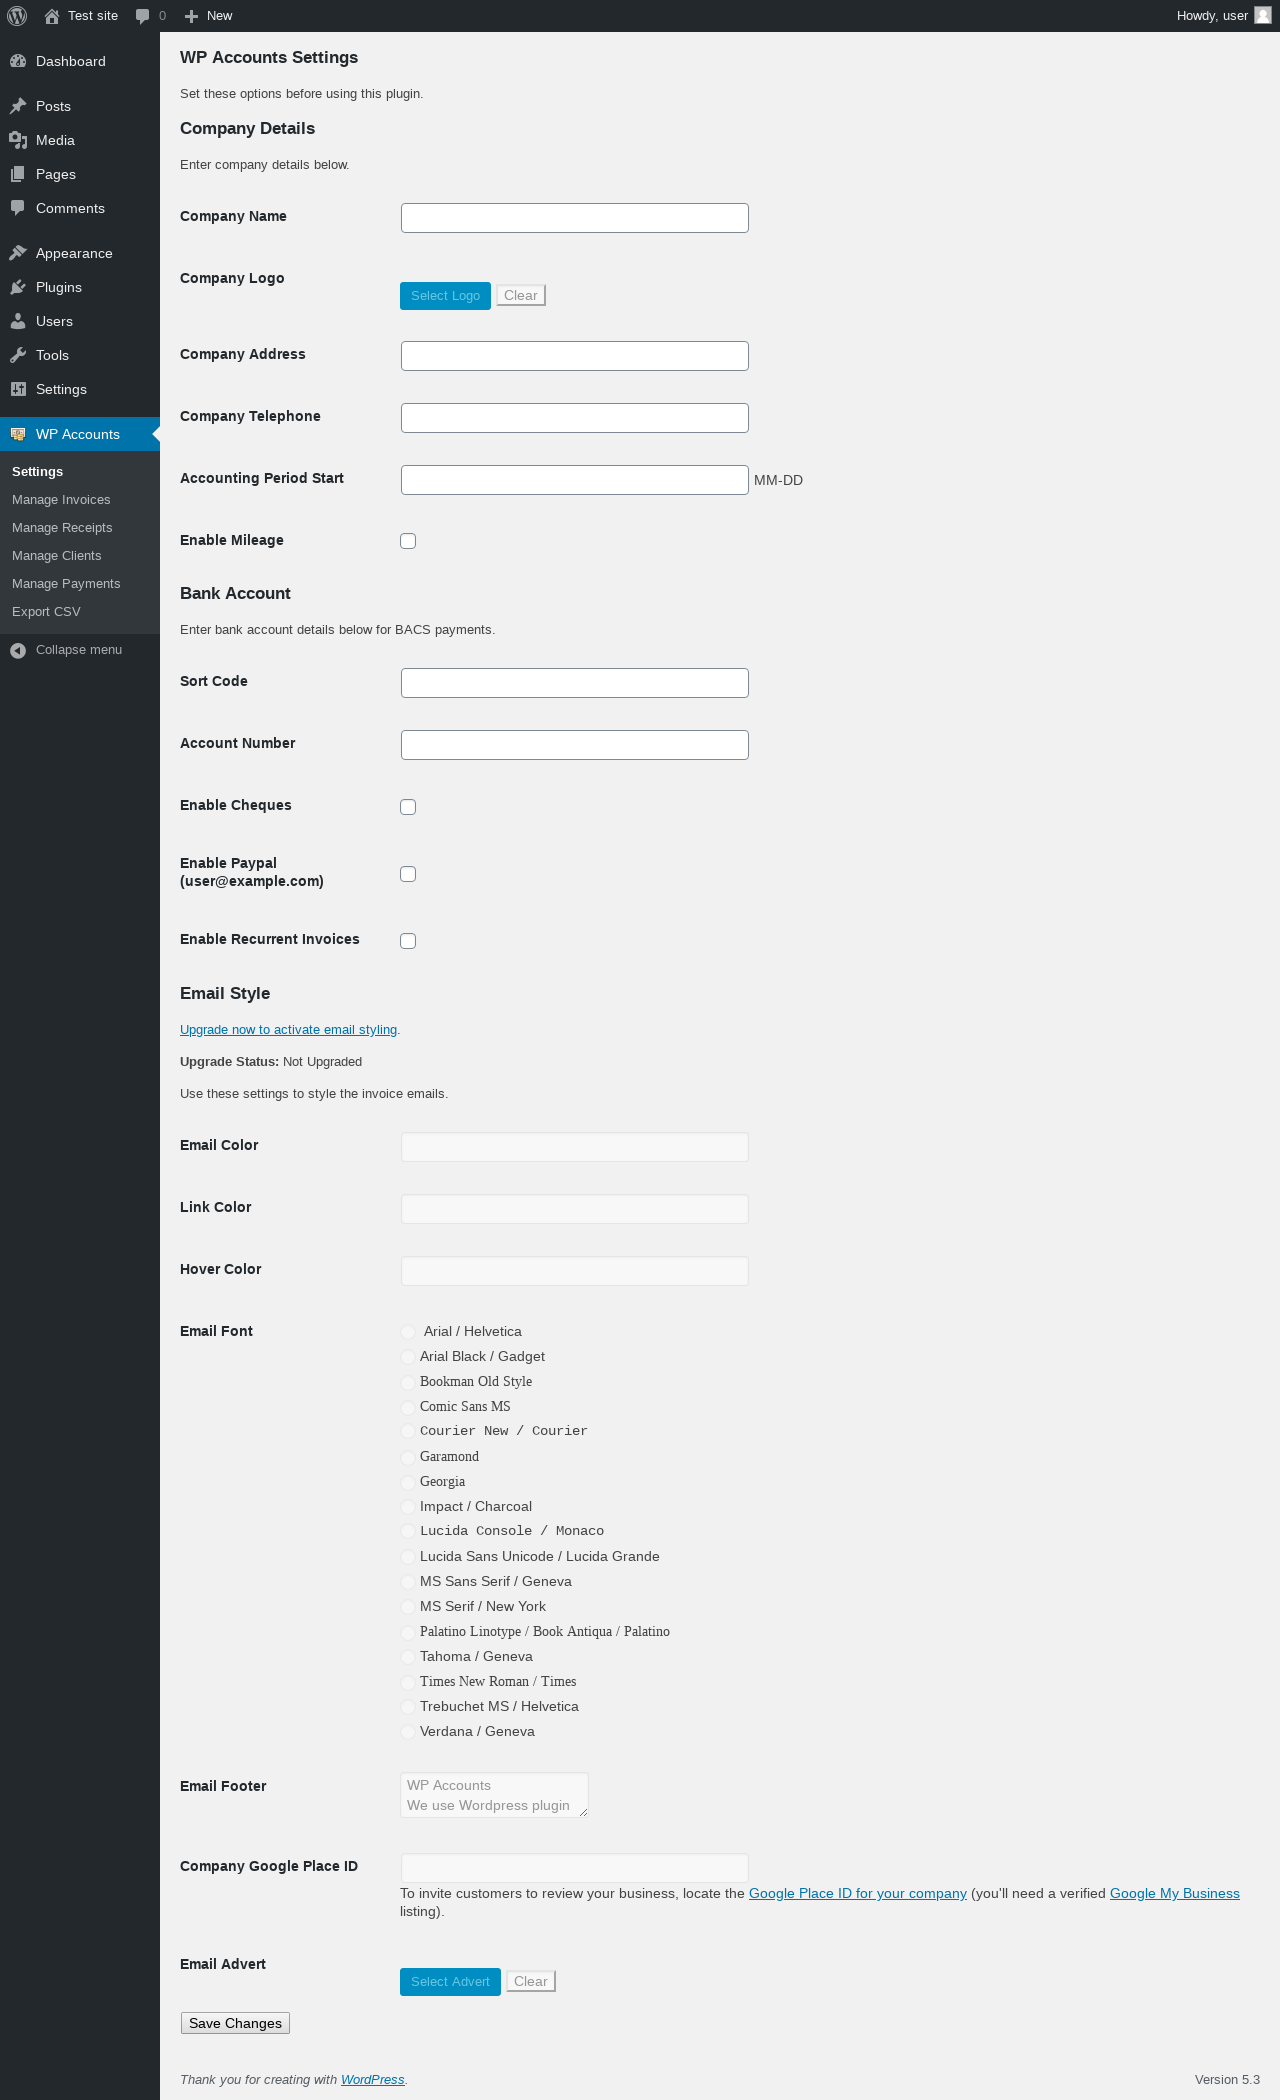1280x2100 pixels.
Task: Open the New content menu
Action: (209, 16)
